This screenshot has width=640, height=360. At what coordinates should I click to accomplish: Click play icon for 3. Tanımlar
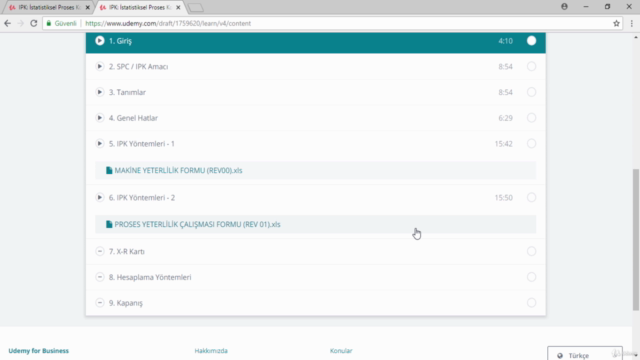click(100, 92)
